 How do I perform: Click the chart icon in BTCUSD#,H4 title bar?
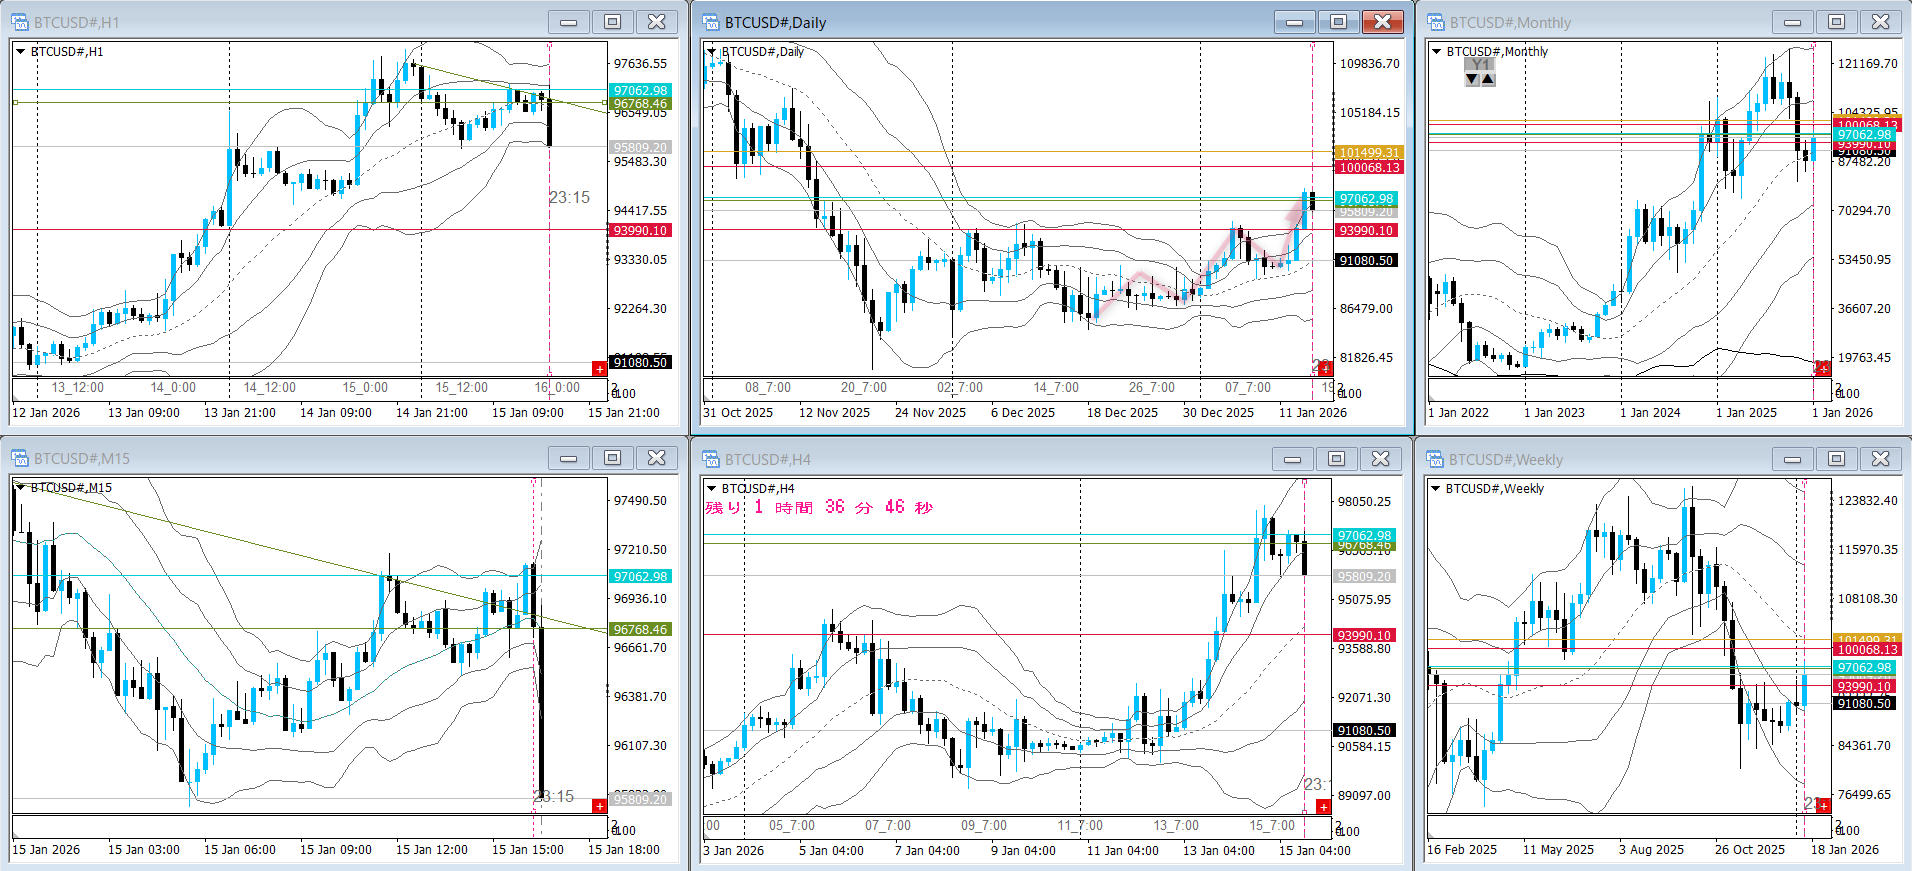coord(711,459)
